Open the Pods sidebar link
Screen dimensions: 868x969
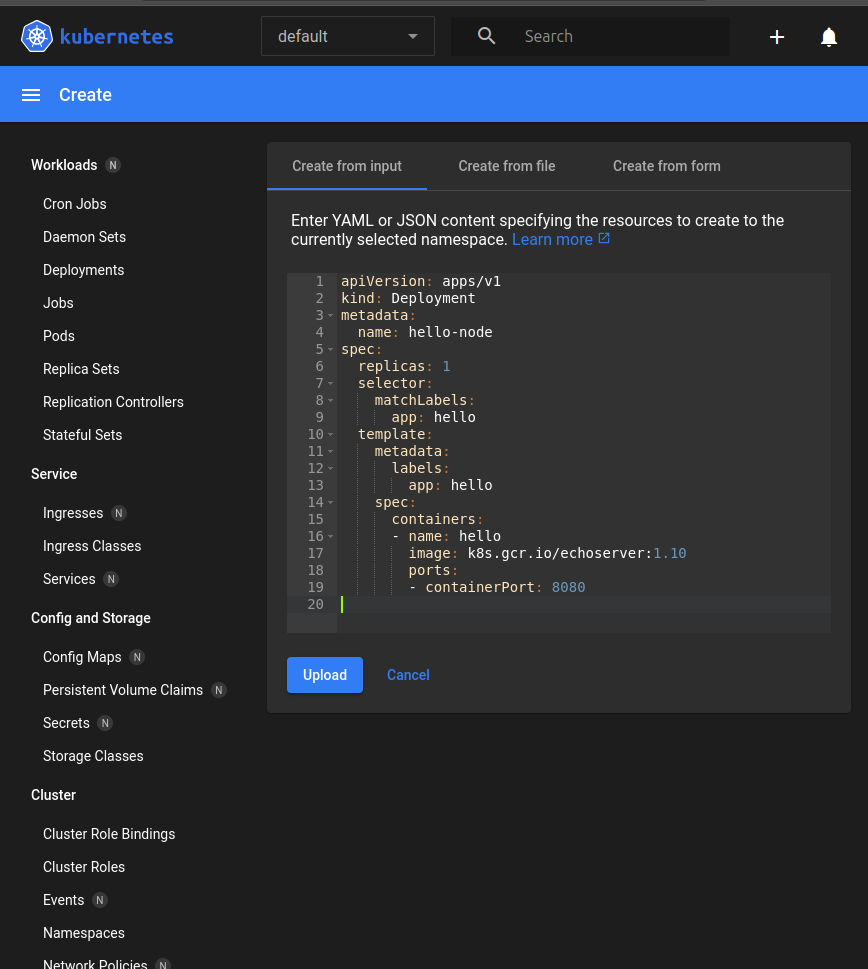[59, 336]
